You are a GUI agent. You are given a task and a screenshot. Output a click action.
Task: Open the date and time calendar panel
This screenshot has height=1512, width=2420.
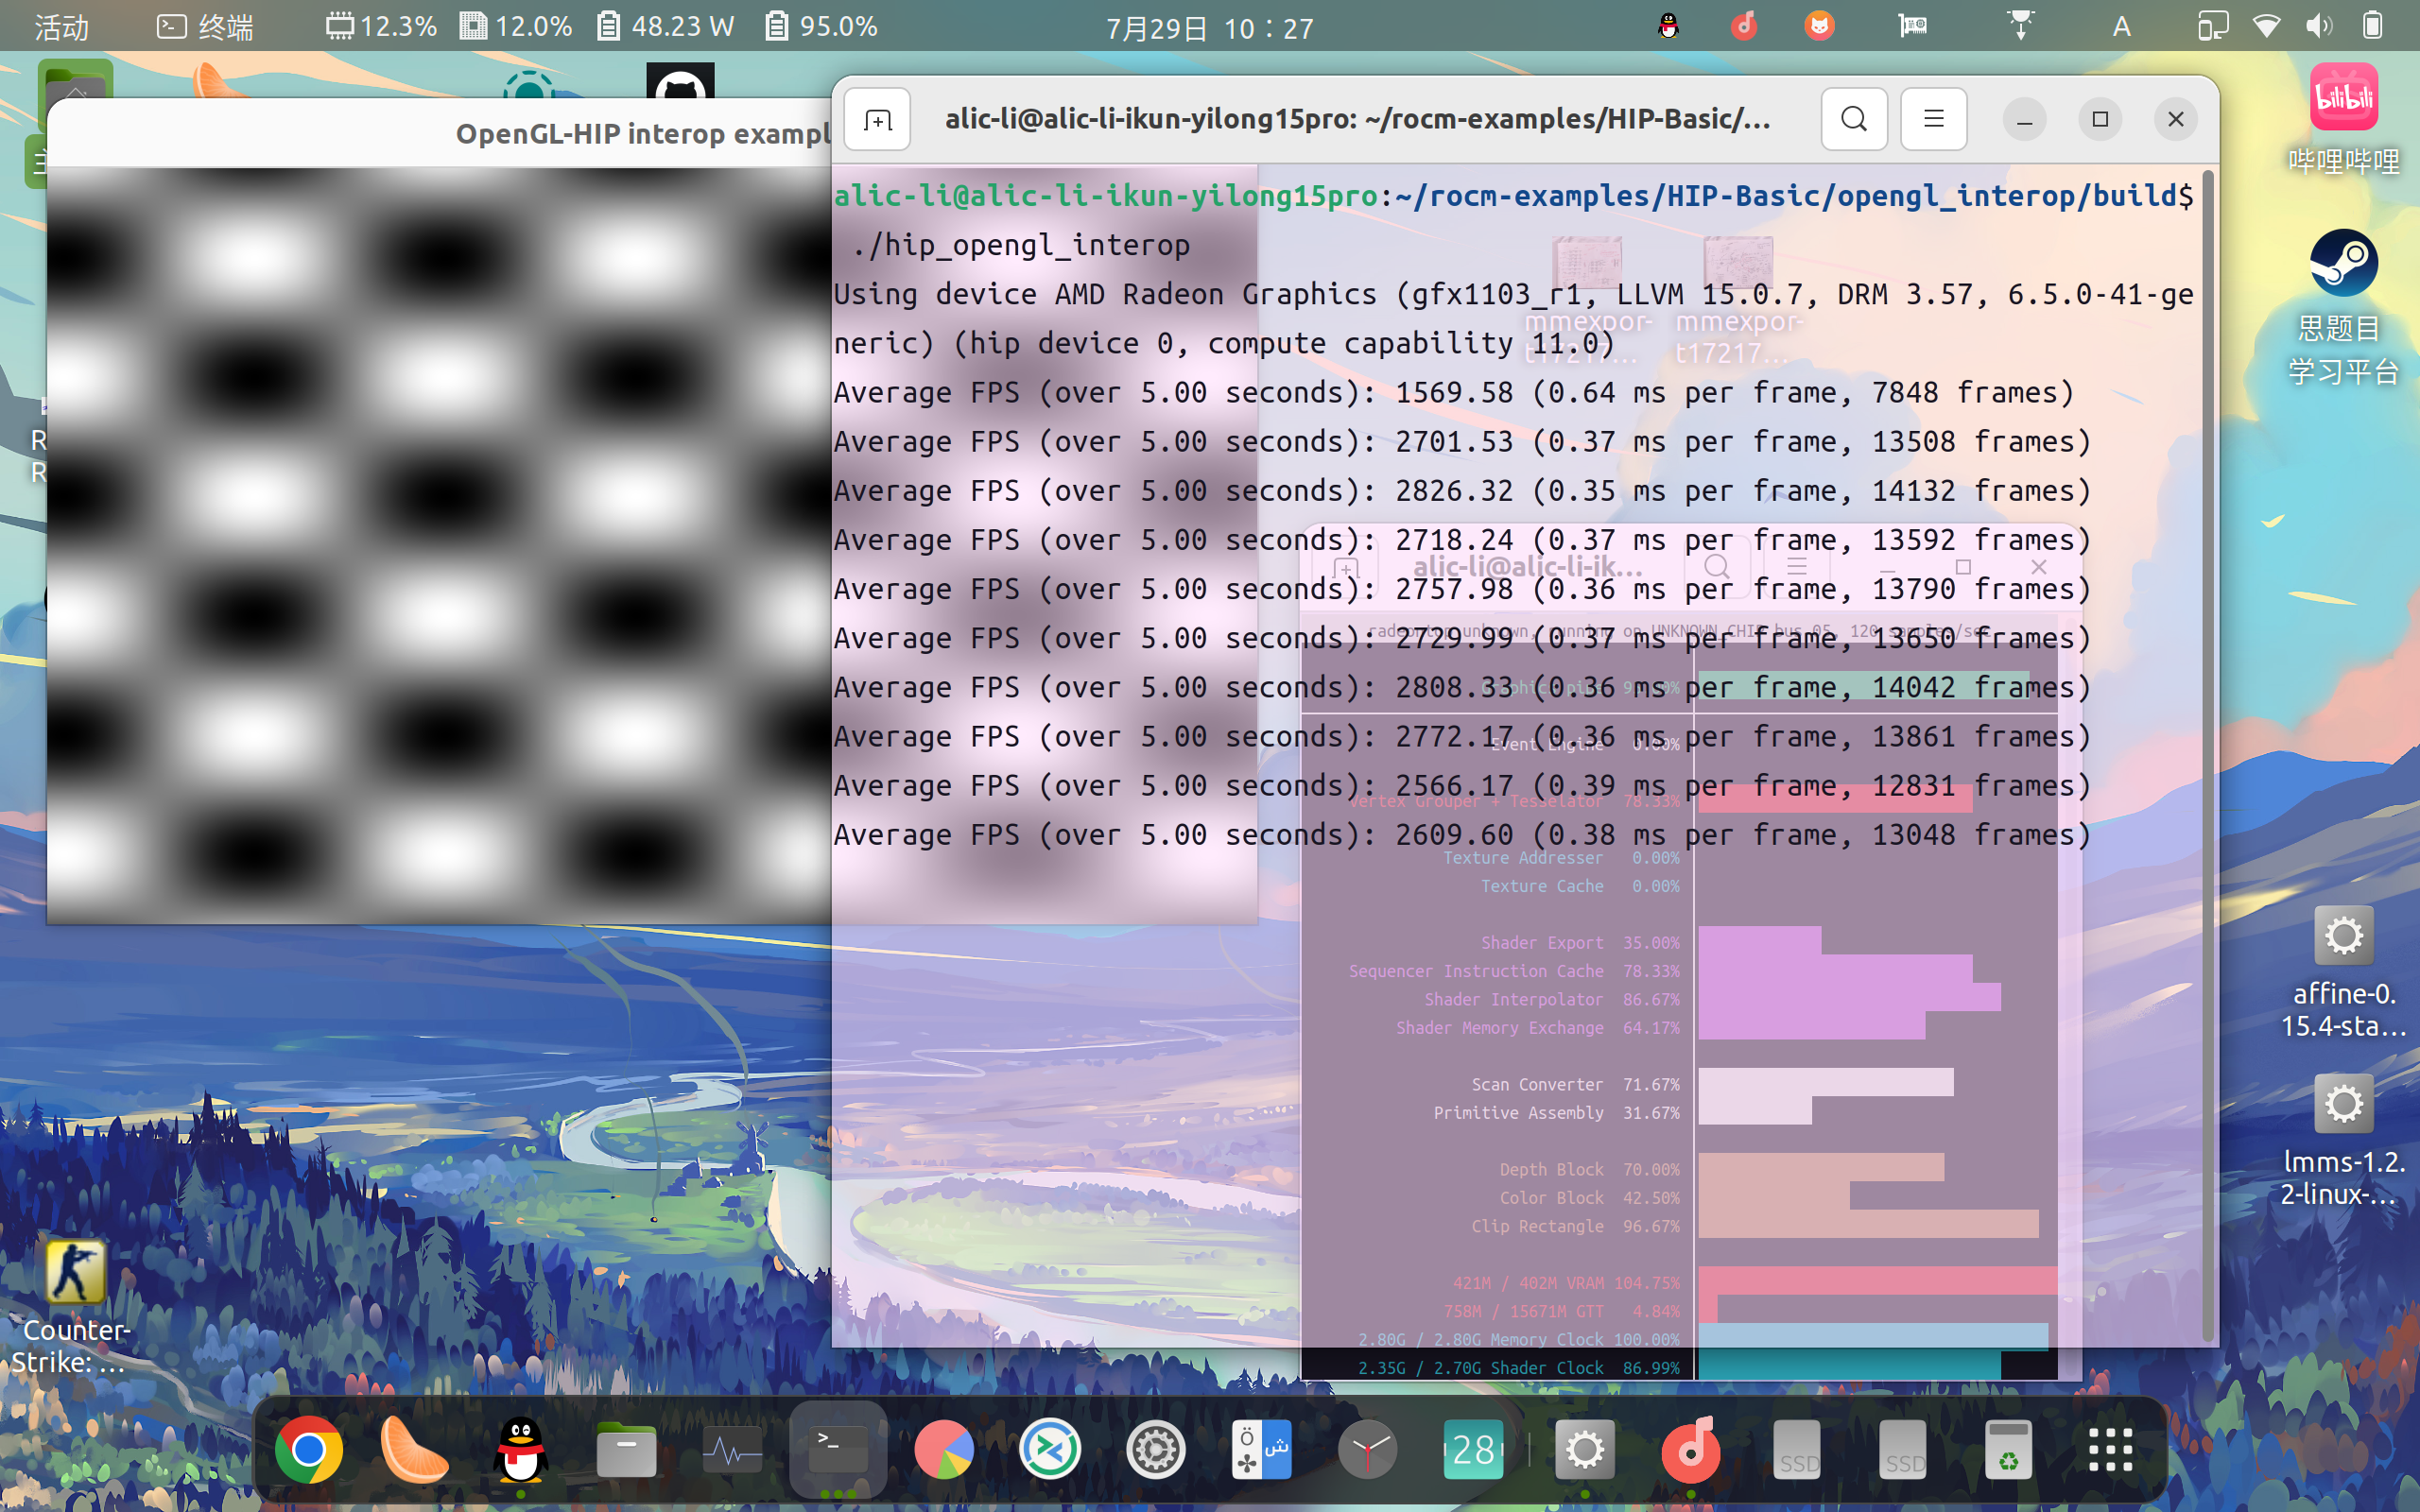1209,28
